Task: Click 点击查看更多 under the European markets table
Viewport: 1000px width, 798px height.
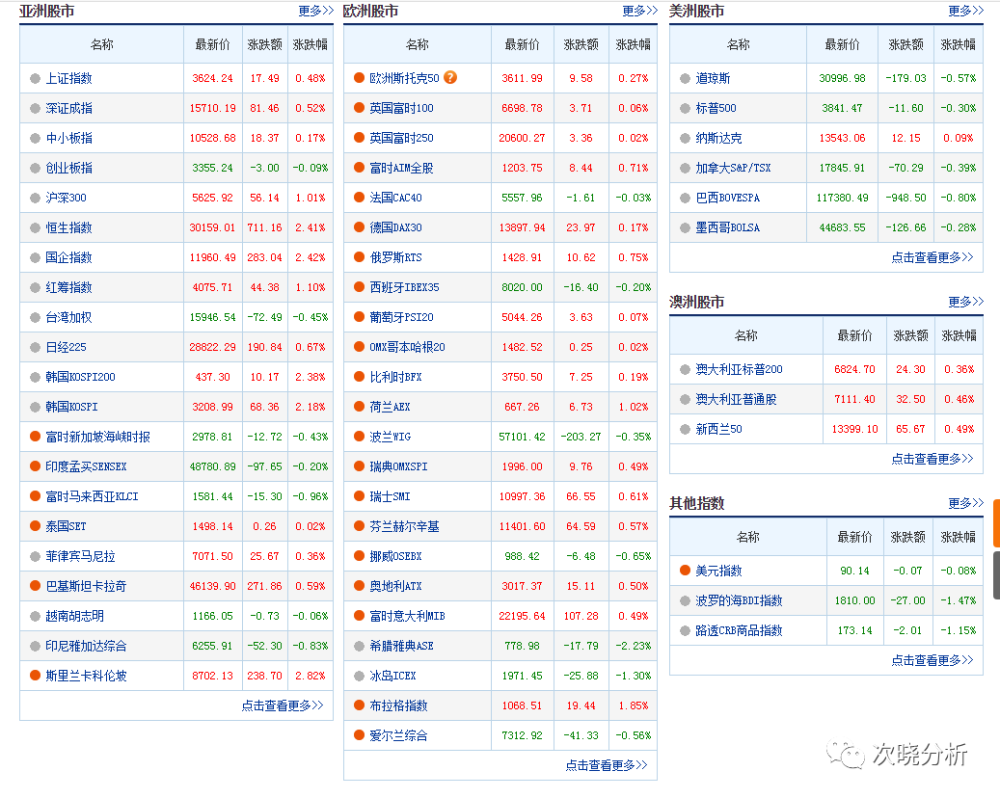Action: 606,765
